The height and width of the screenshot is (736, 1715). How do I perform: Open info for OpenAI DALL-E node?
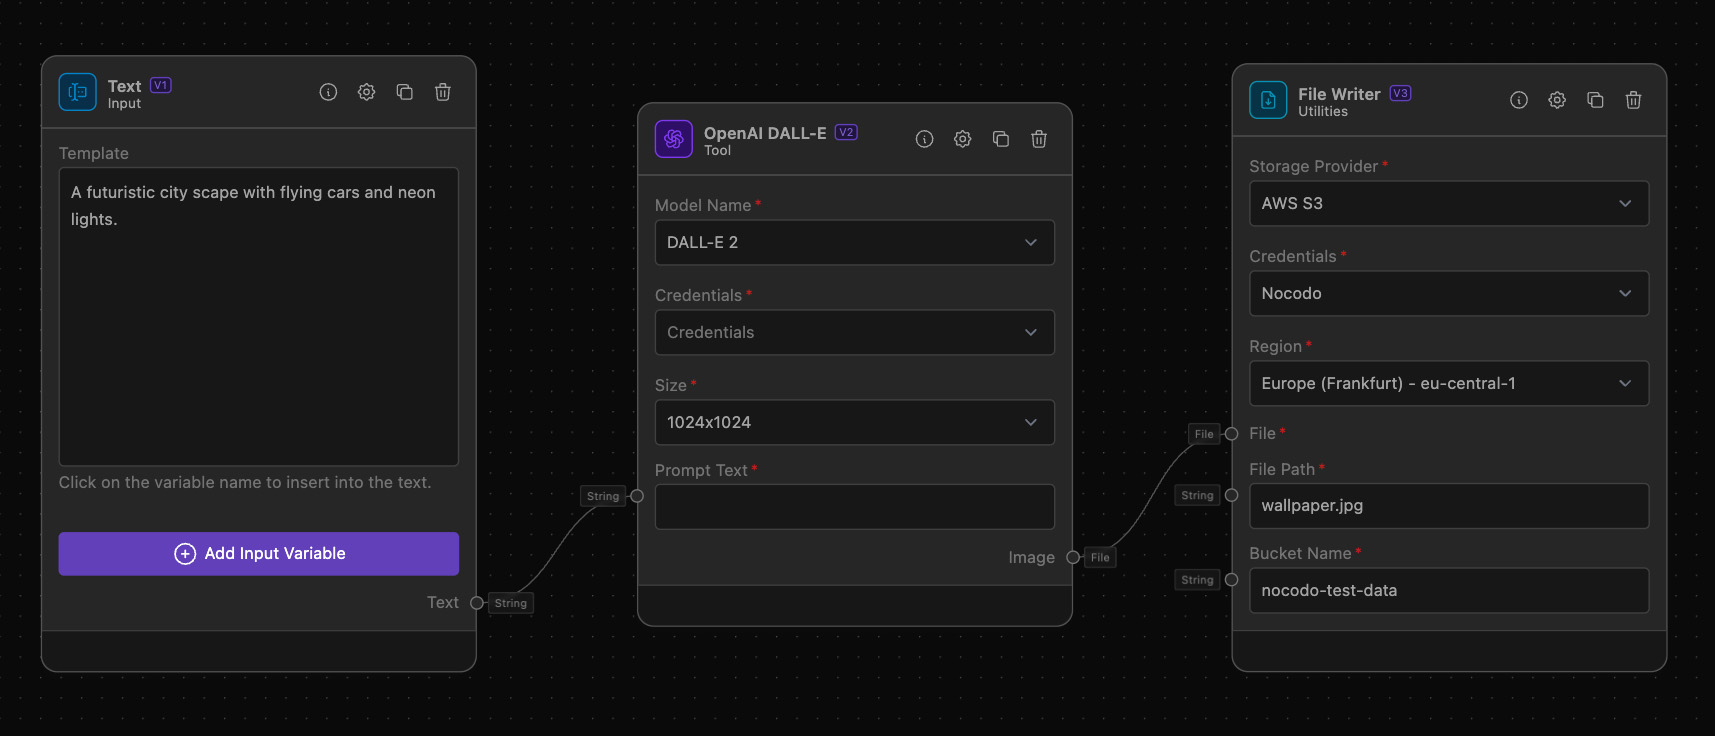point(925,139)
